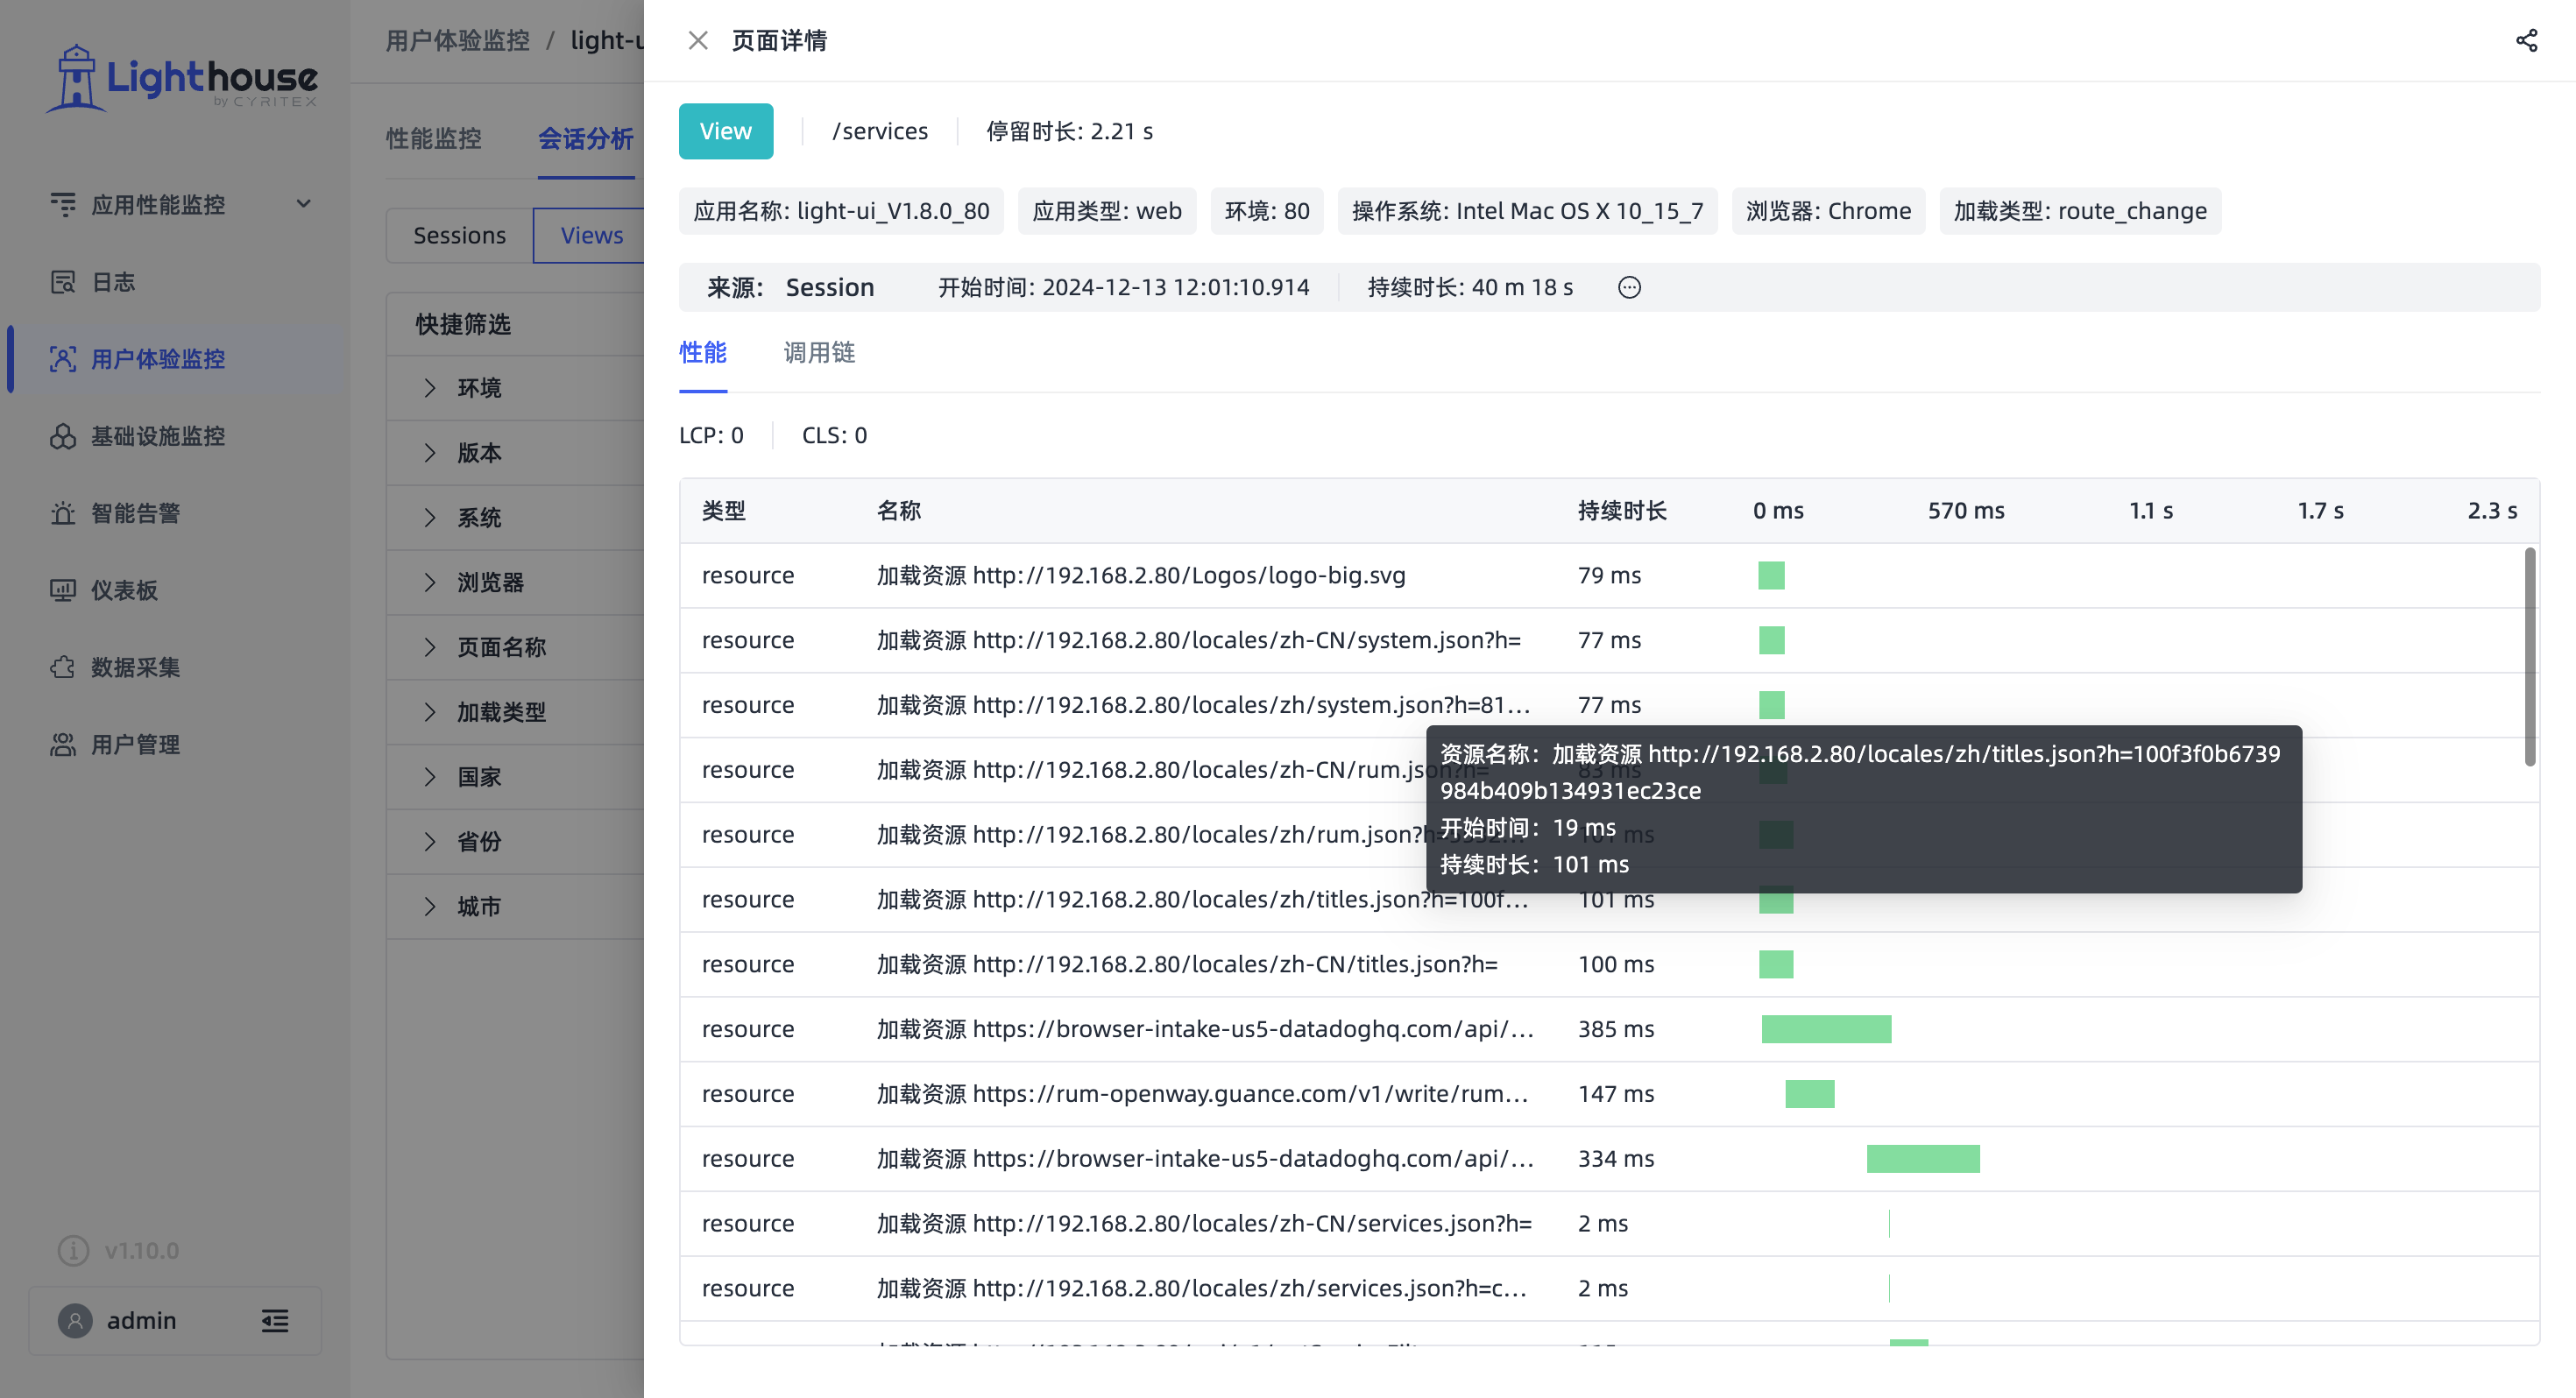Image resolution: width=2576 pixels, height=1398 pixels.
Task: Click the resource table vertical scrollbar
Action: [2529, 656]
